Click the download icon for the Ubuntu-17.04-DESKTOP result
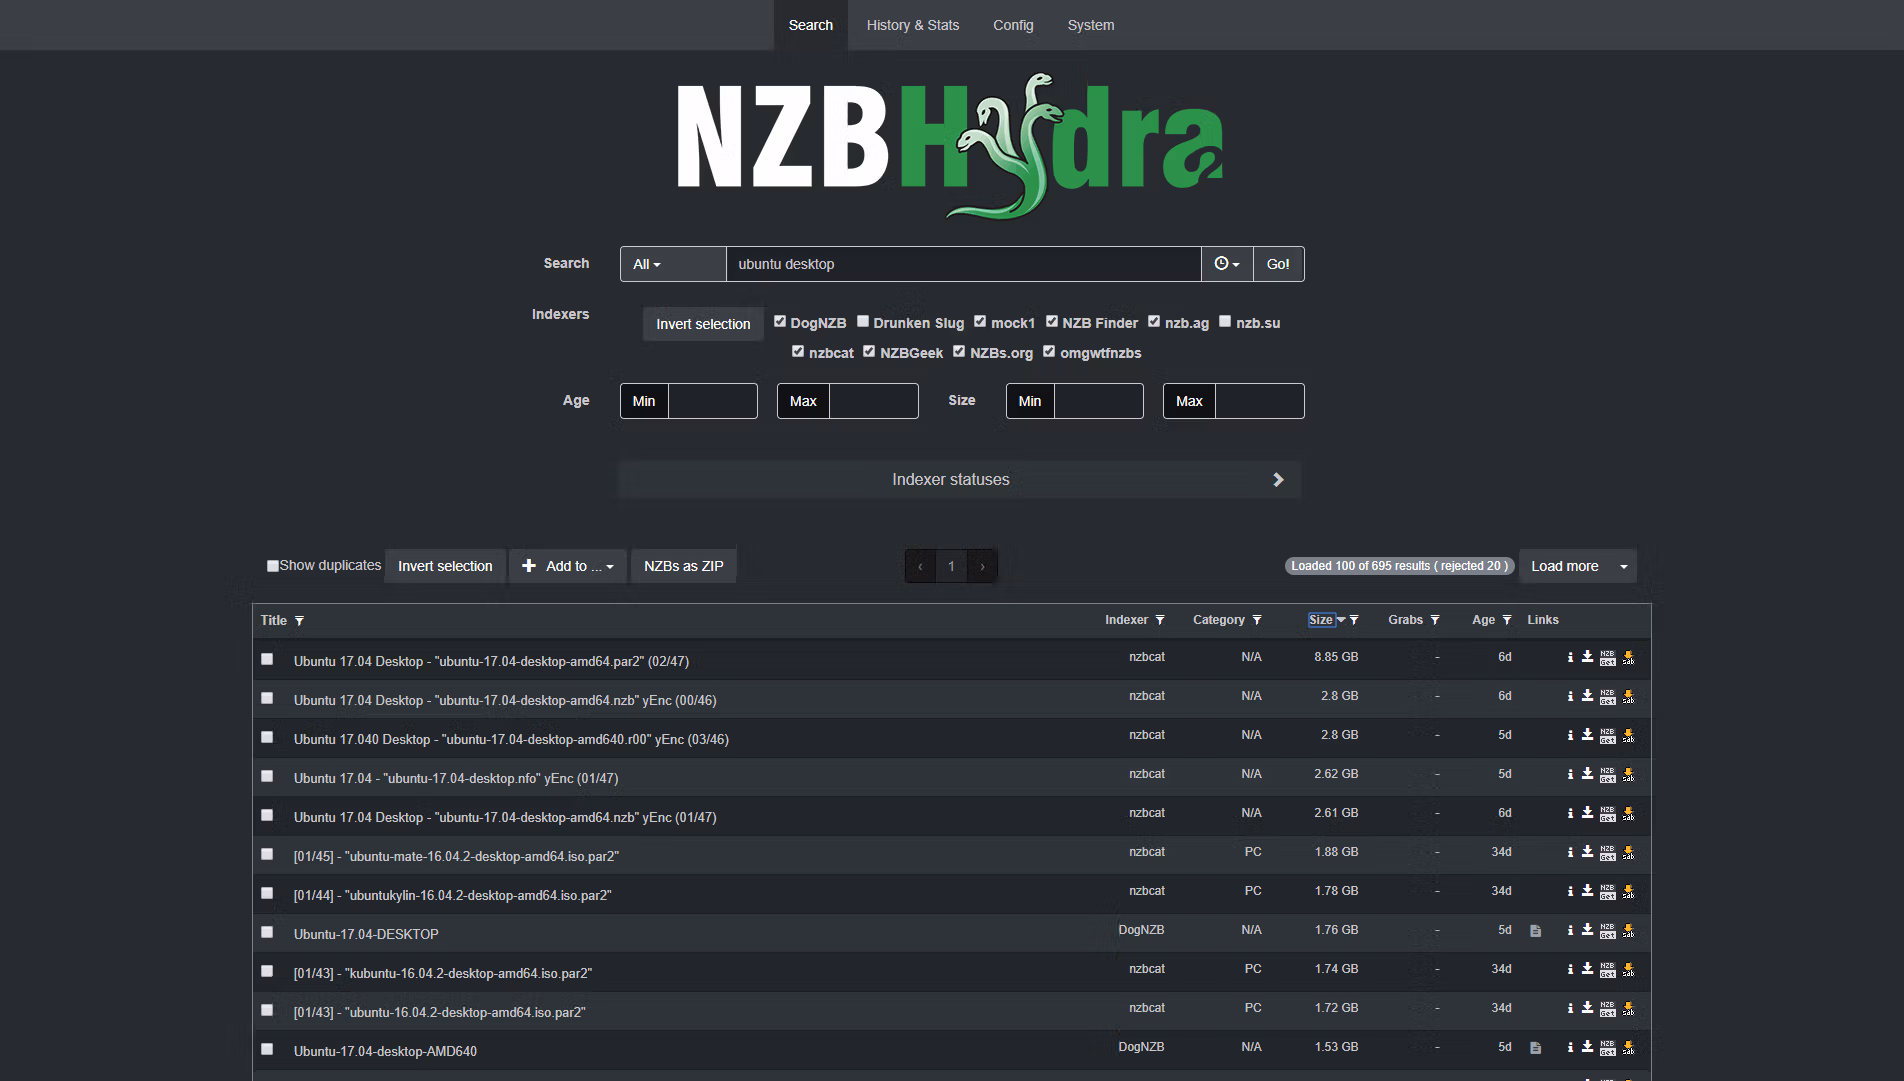This screenshot has width=1904, height=1081. coord(1587,930)
